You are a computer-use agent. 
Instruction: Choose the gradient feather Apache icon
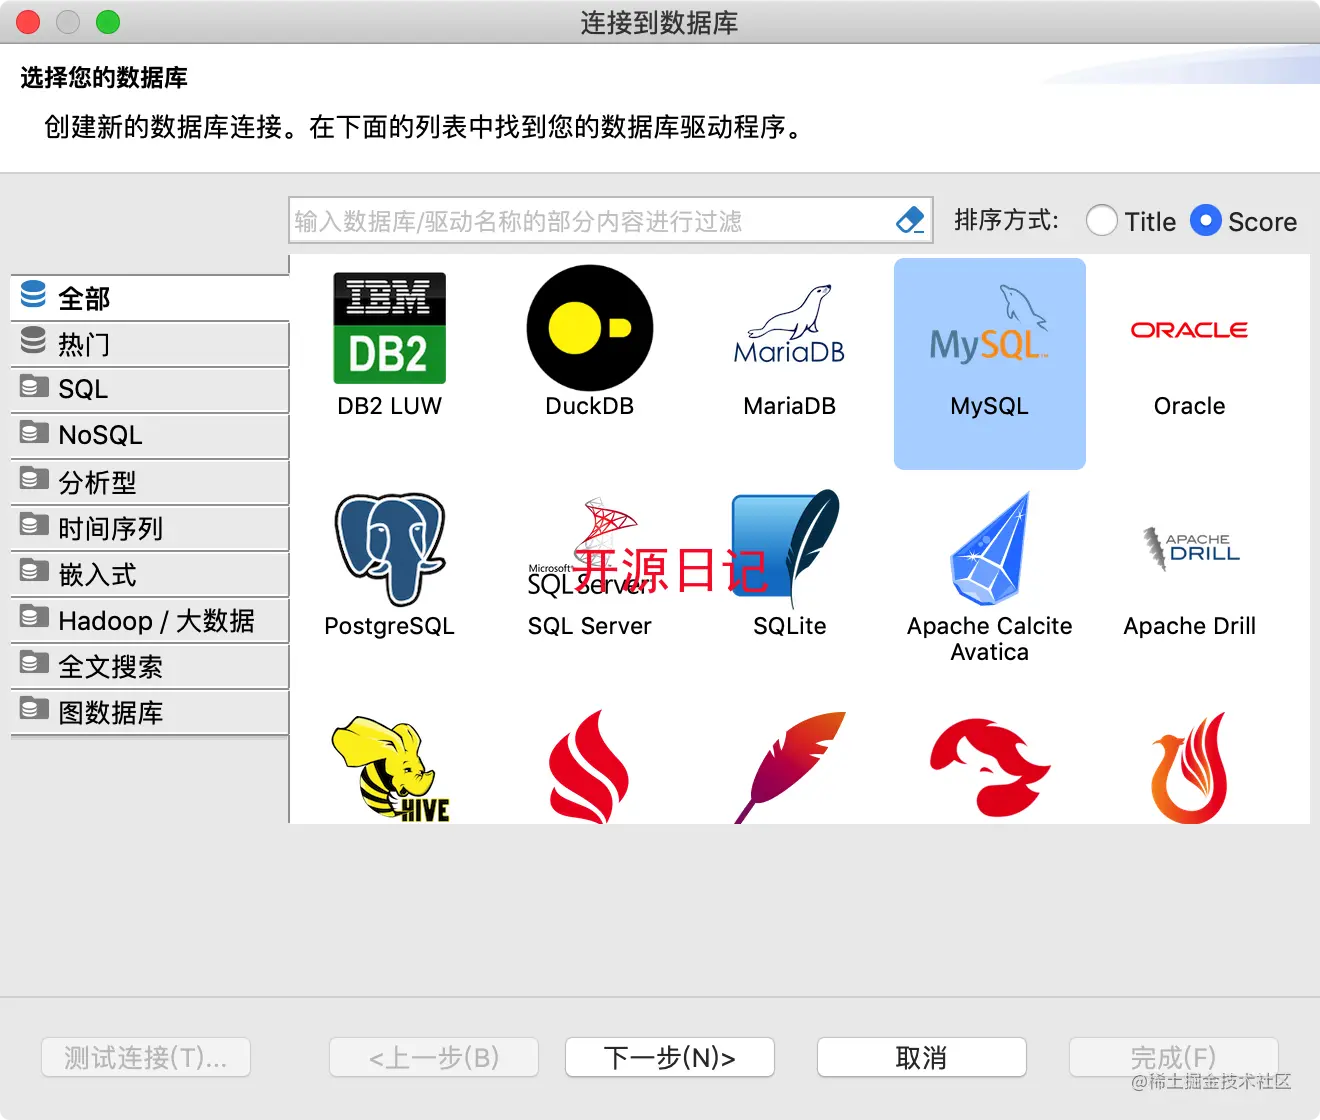(x=790, y=768)
